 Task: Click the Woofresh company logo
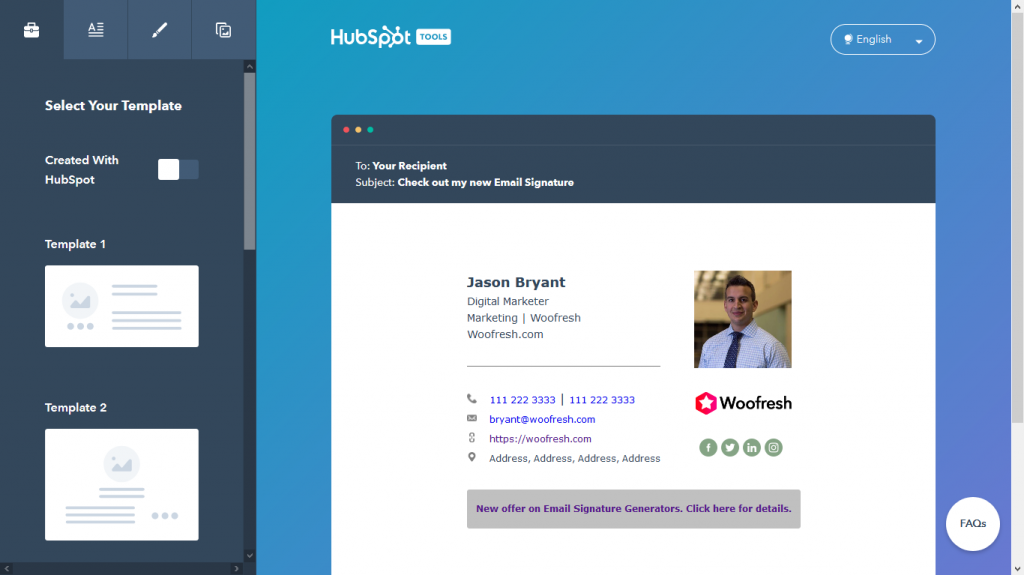tap(743, 403)
